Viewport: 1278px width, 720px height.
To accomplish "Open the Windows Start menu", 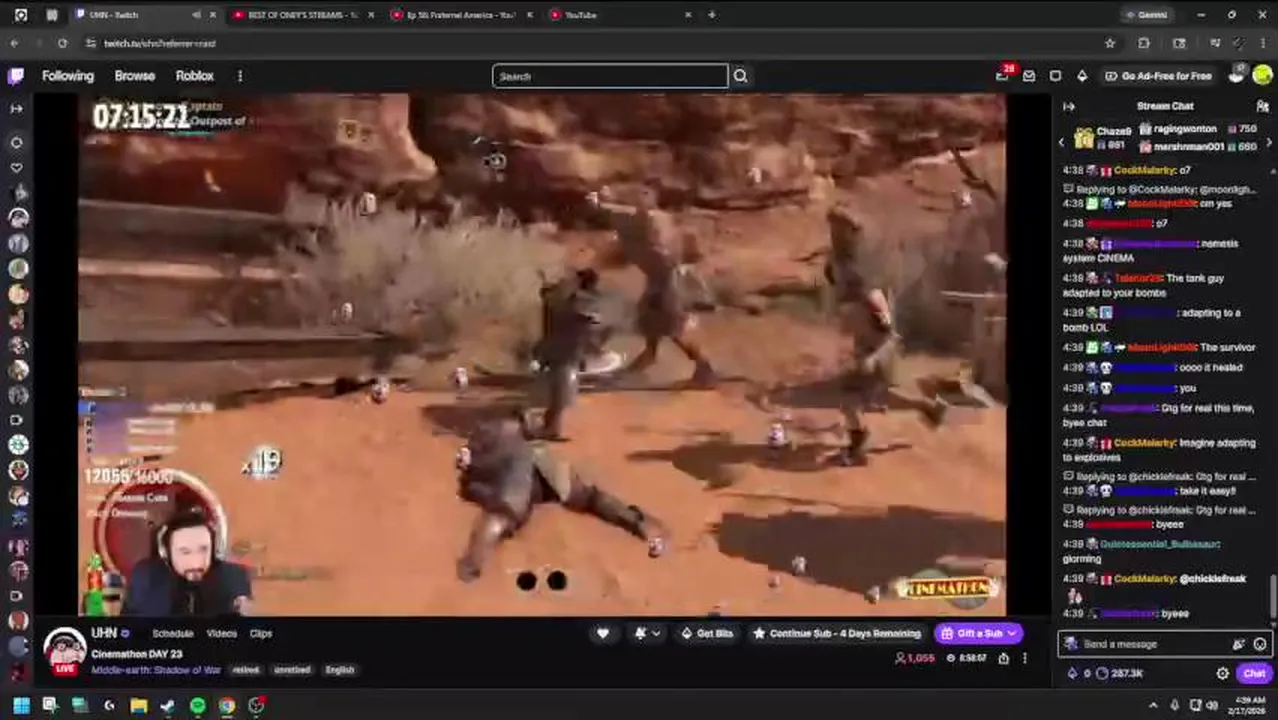I will tap(21, 706).
